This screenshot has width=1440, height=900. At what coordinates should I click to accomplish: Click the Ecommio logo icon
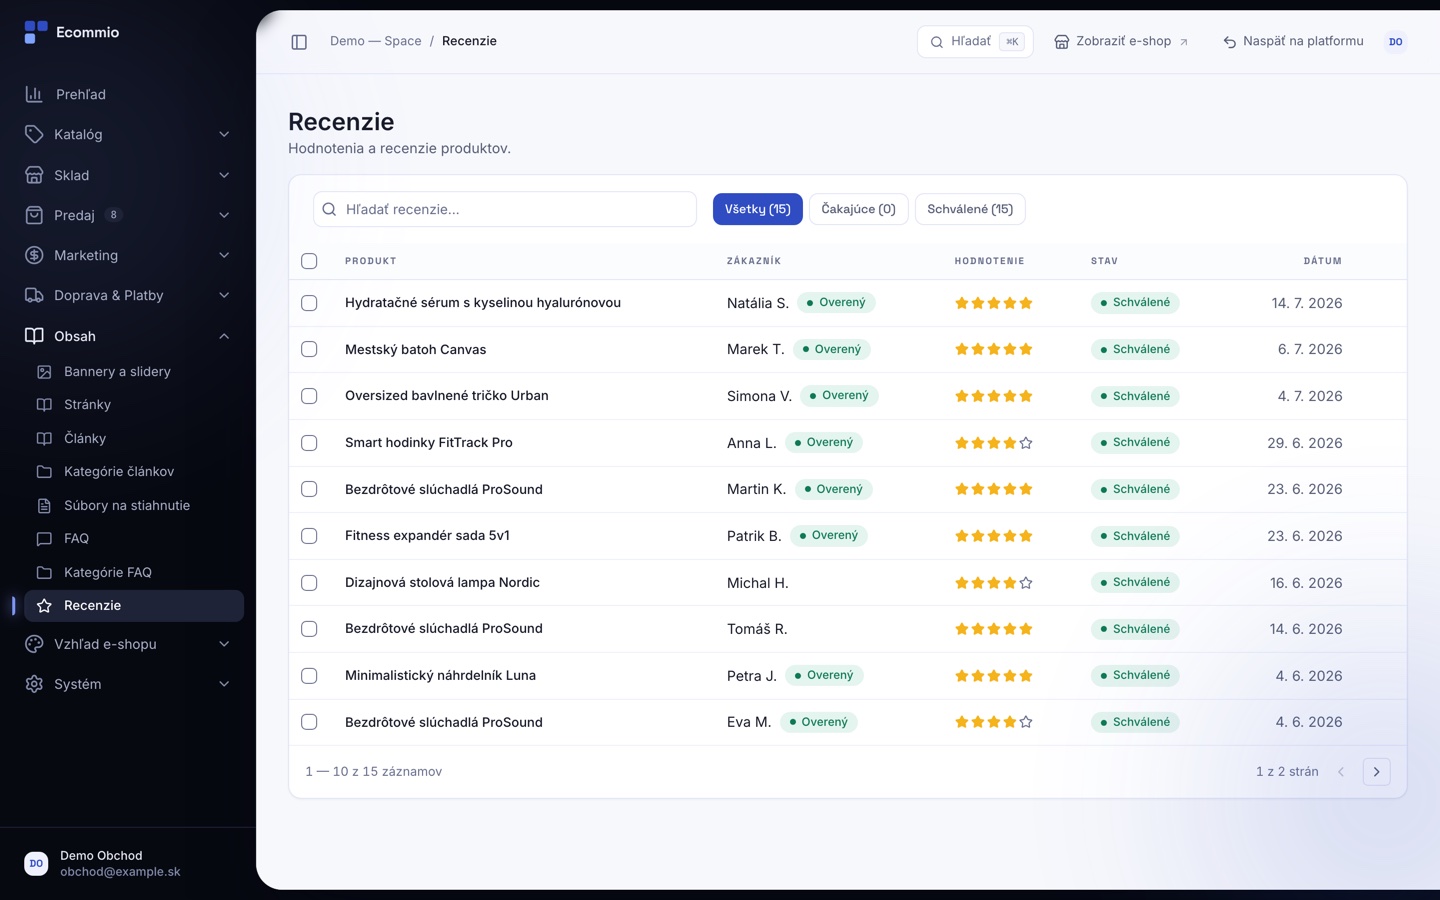click(x=36, y=33)
